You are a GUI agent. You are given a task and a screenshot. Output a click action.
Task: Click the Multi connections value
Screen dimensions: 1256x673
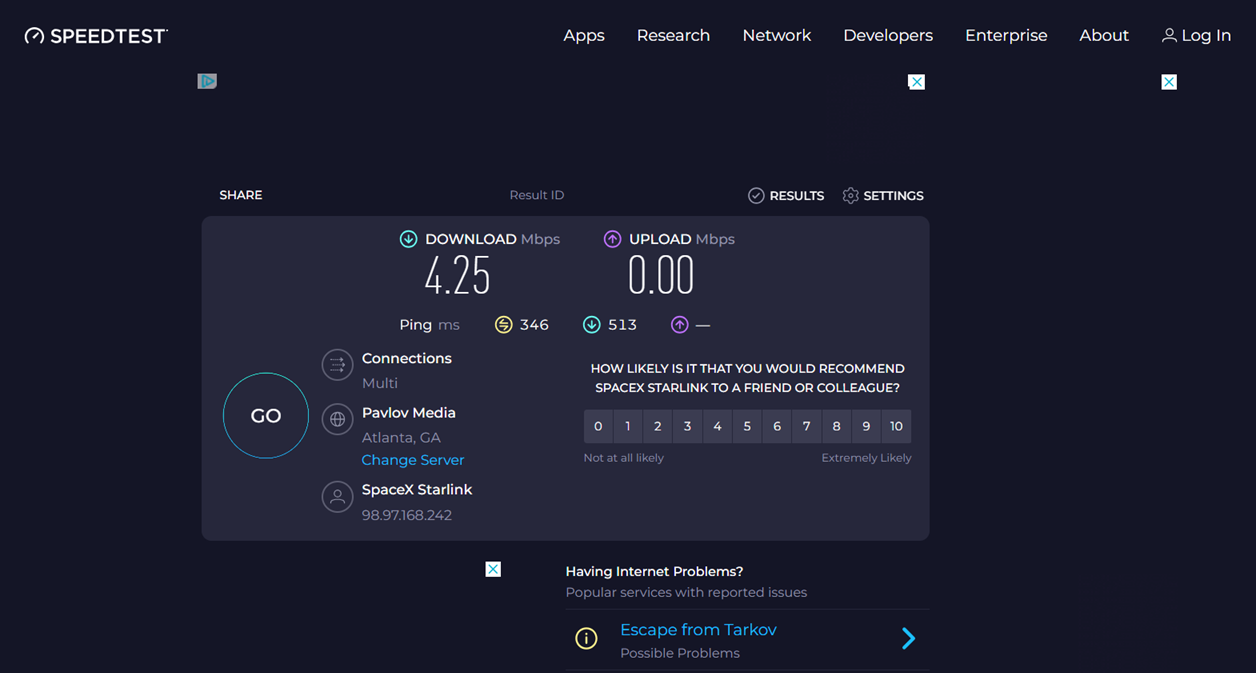pos(380,383)
